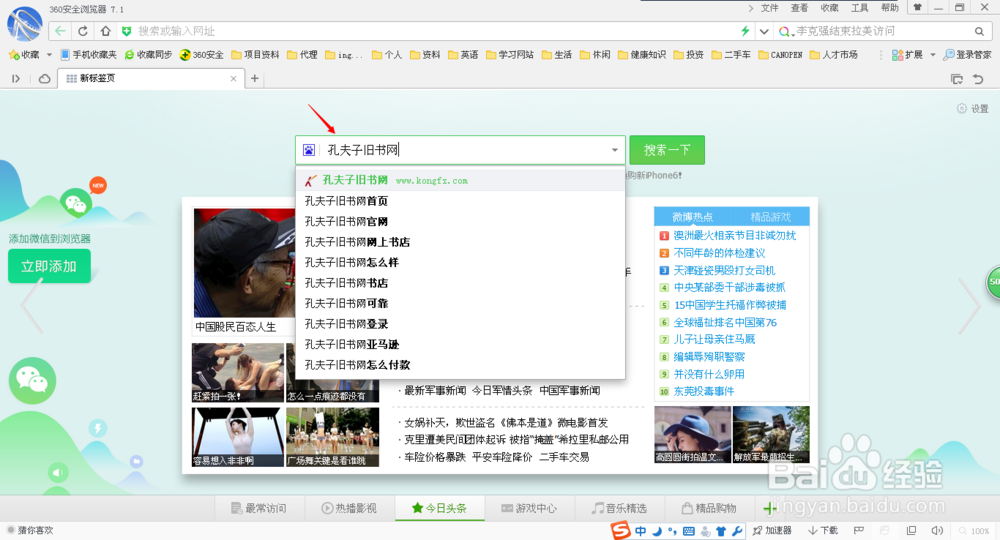Choose suggestion 孔夫子旧书网亚马逊
The height and width of the screenshot is (540, 1000).
[460, 344]
